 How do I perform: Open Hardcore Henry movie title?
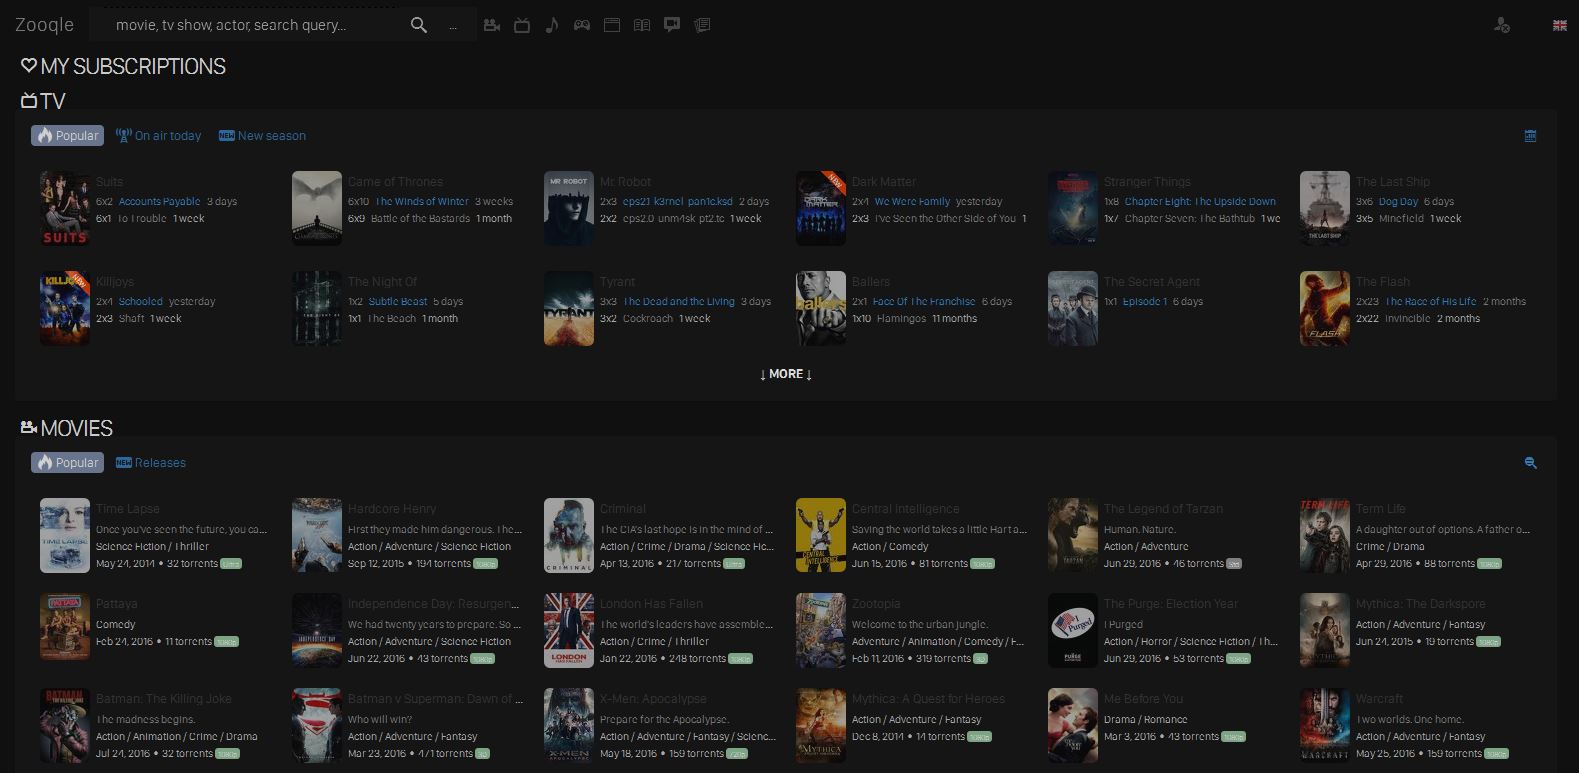[x=392, y=509]
